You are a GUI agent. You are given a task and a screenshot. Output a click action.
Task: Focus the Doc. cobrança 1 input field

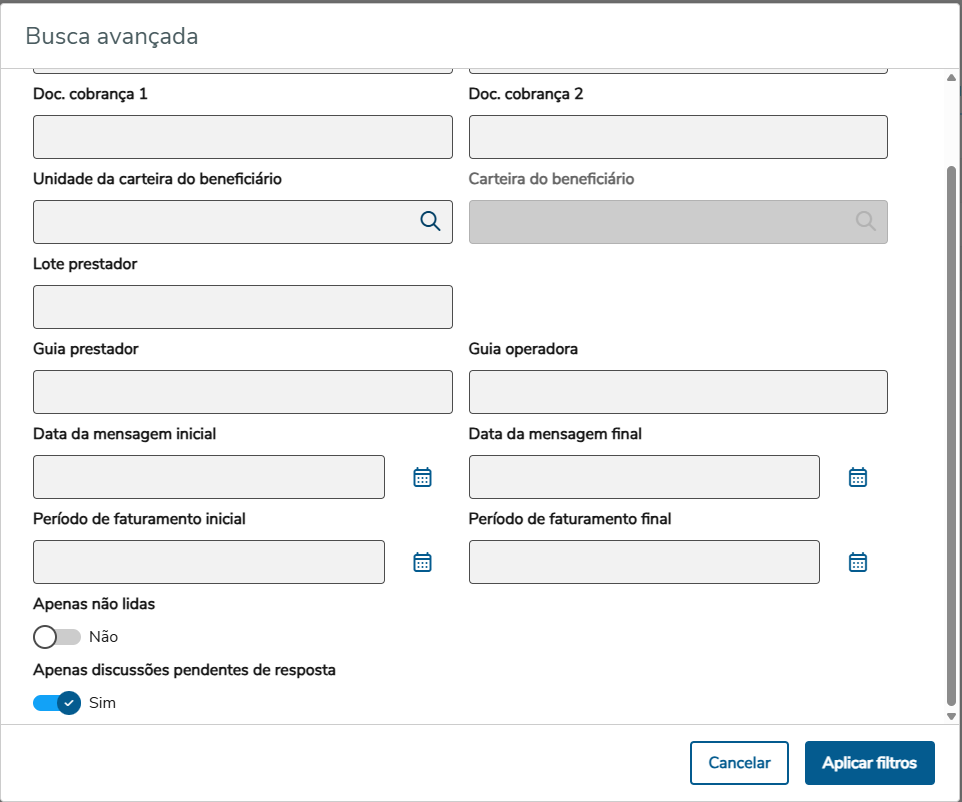point(242,137)
